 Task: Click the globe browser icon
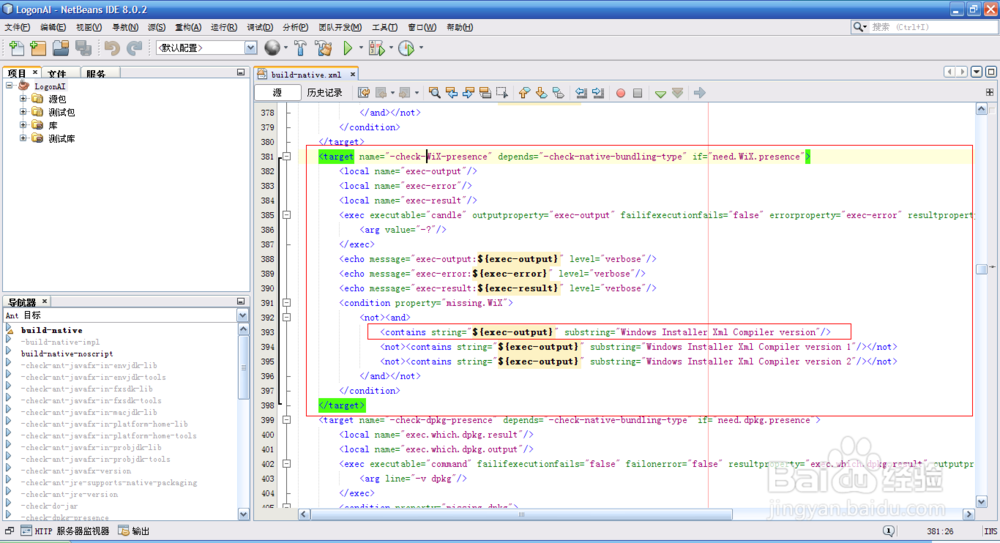[272, 48]
